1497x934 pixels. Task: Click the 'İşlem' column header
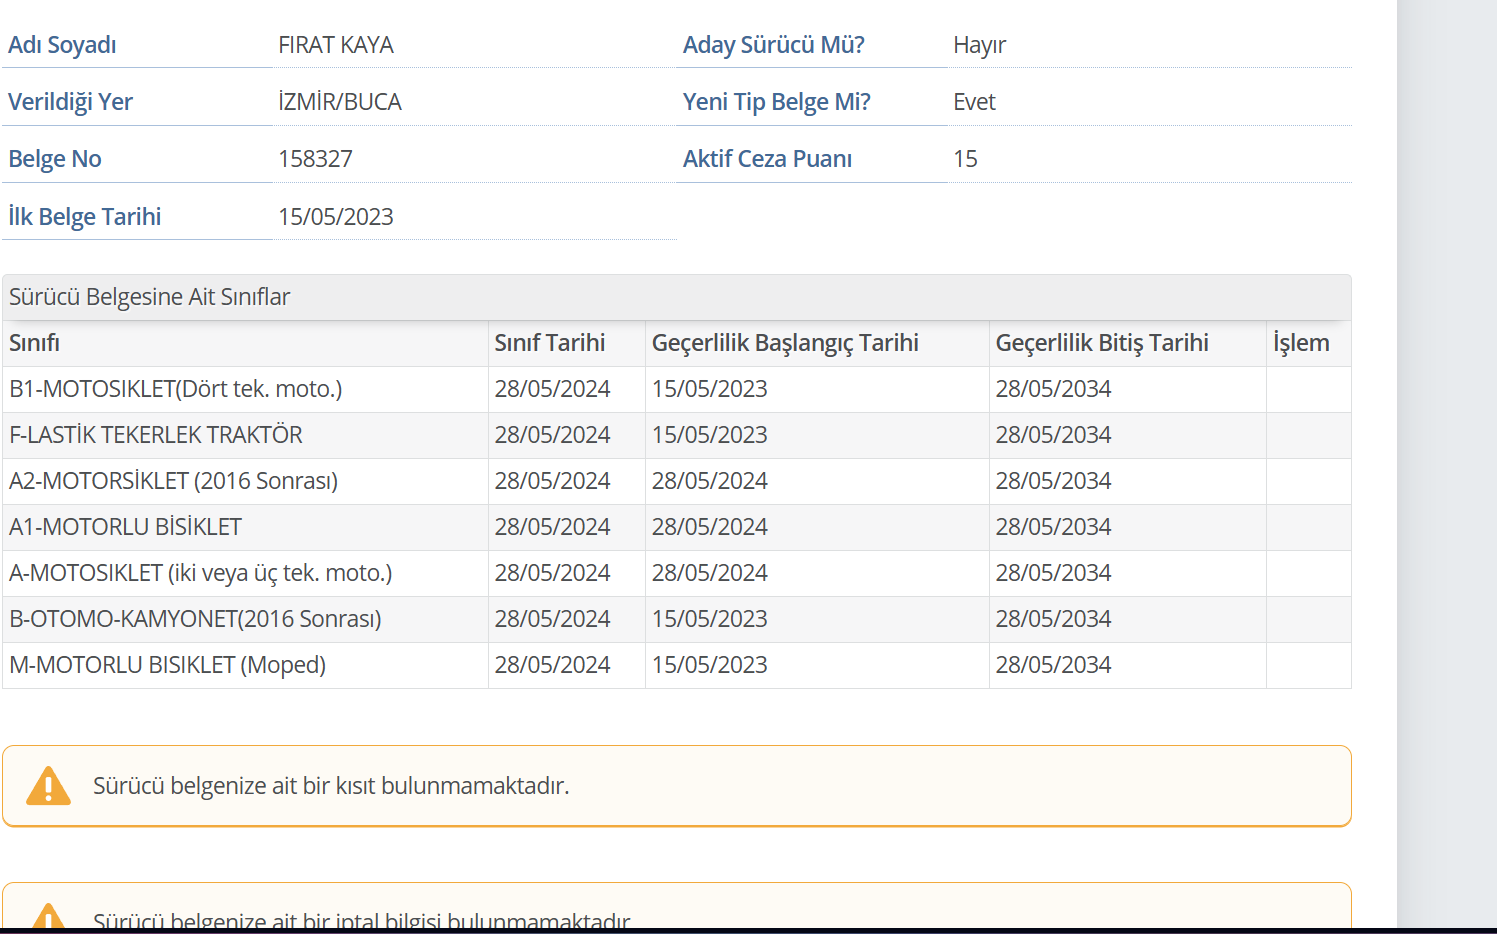pyautogui.click(x=1301, y=343)
